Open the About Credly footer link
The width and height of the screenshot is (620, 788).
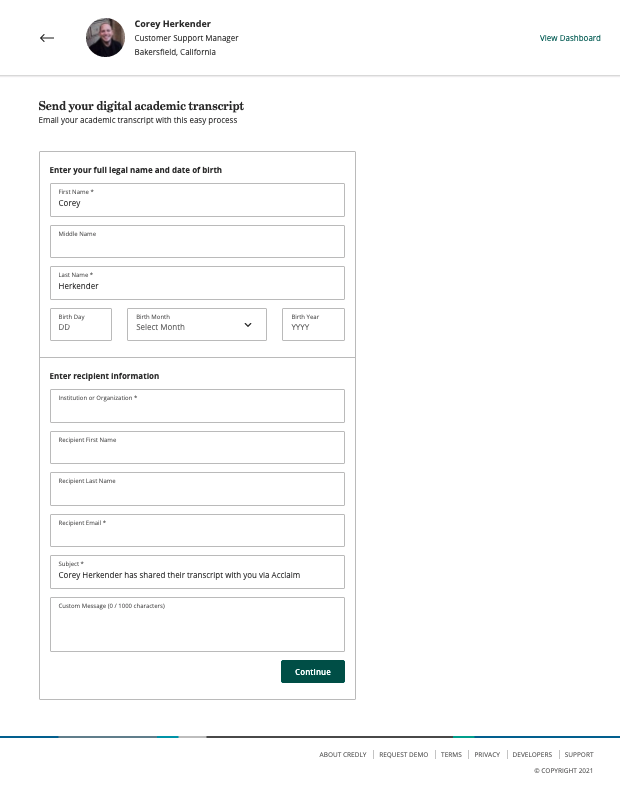point(343,754)
